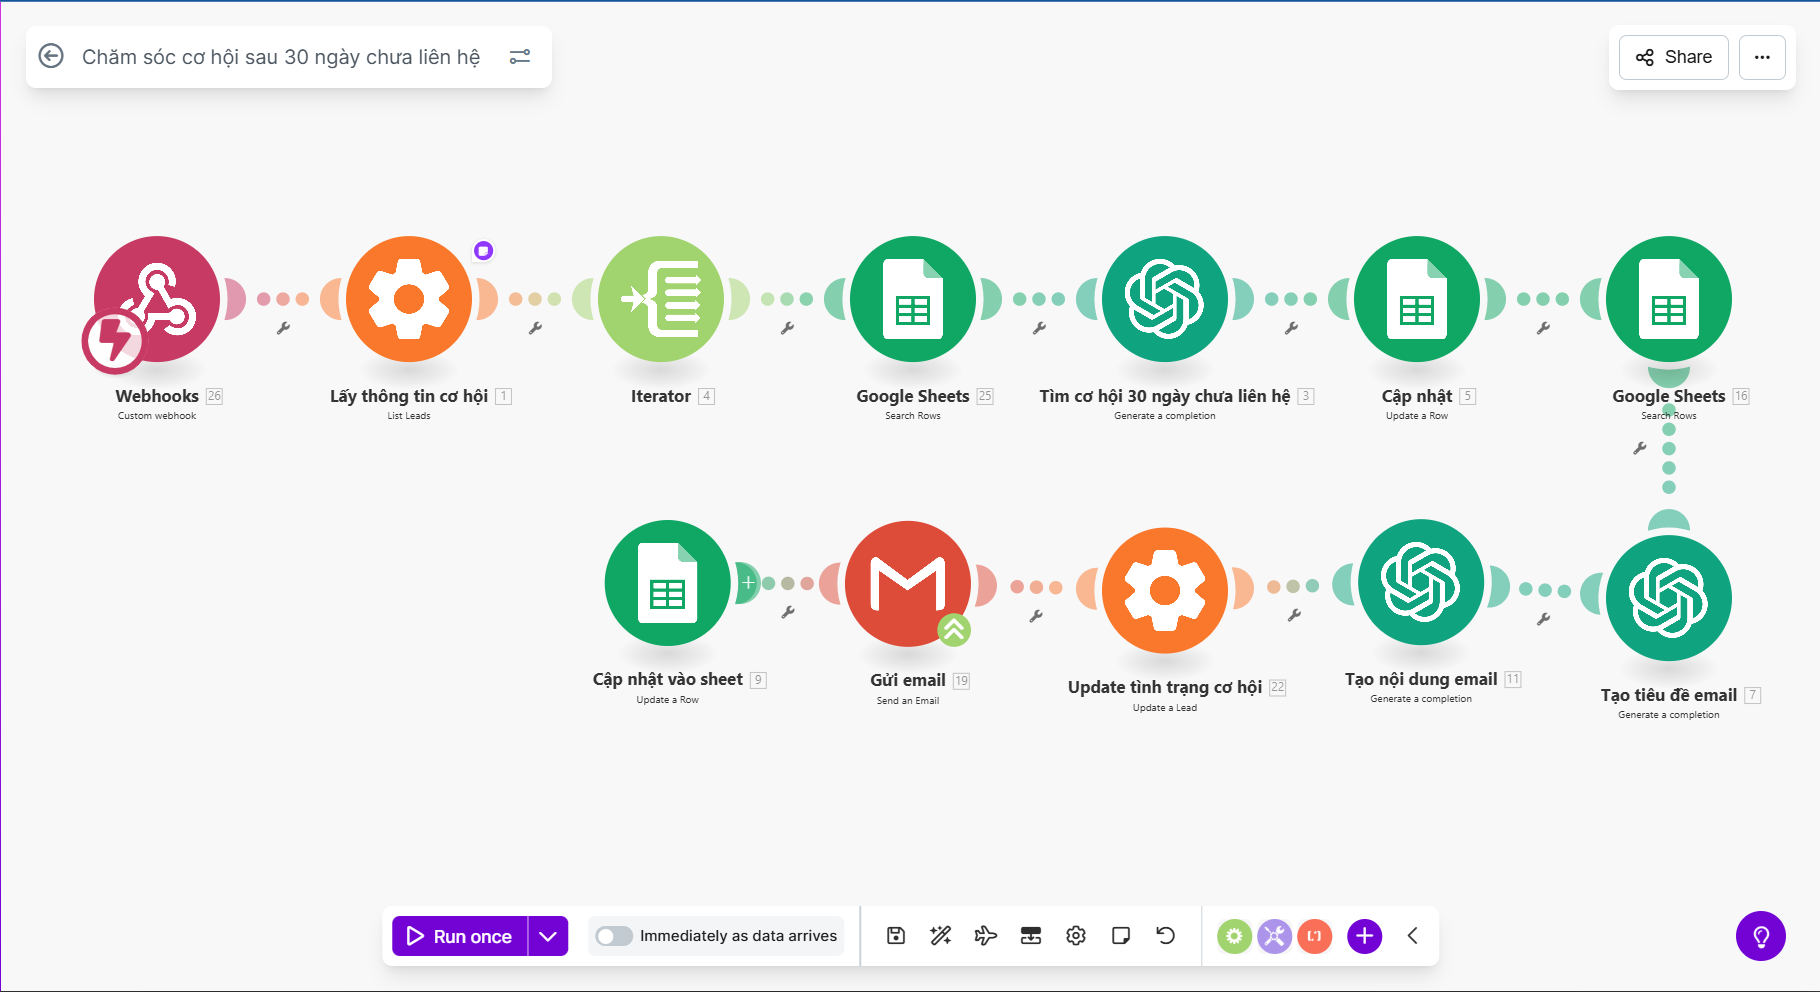This screenshot has width=1820, height=992.
Task: Open the 'Cập nhật vào sheet' module
Action: point(668,583)
